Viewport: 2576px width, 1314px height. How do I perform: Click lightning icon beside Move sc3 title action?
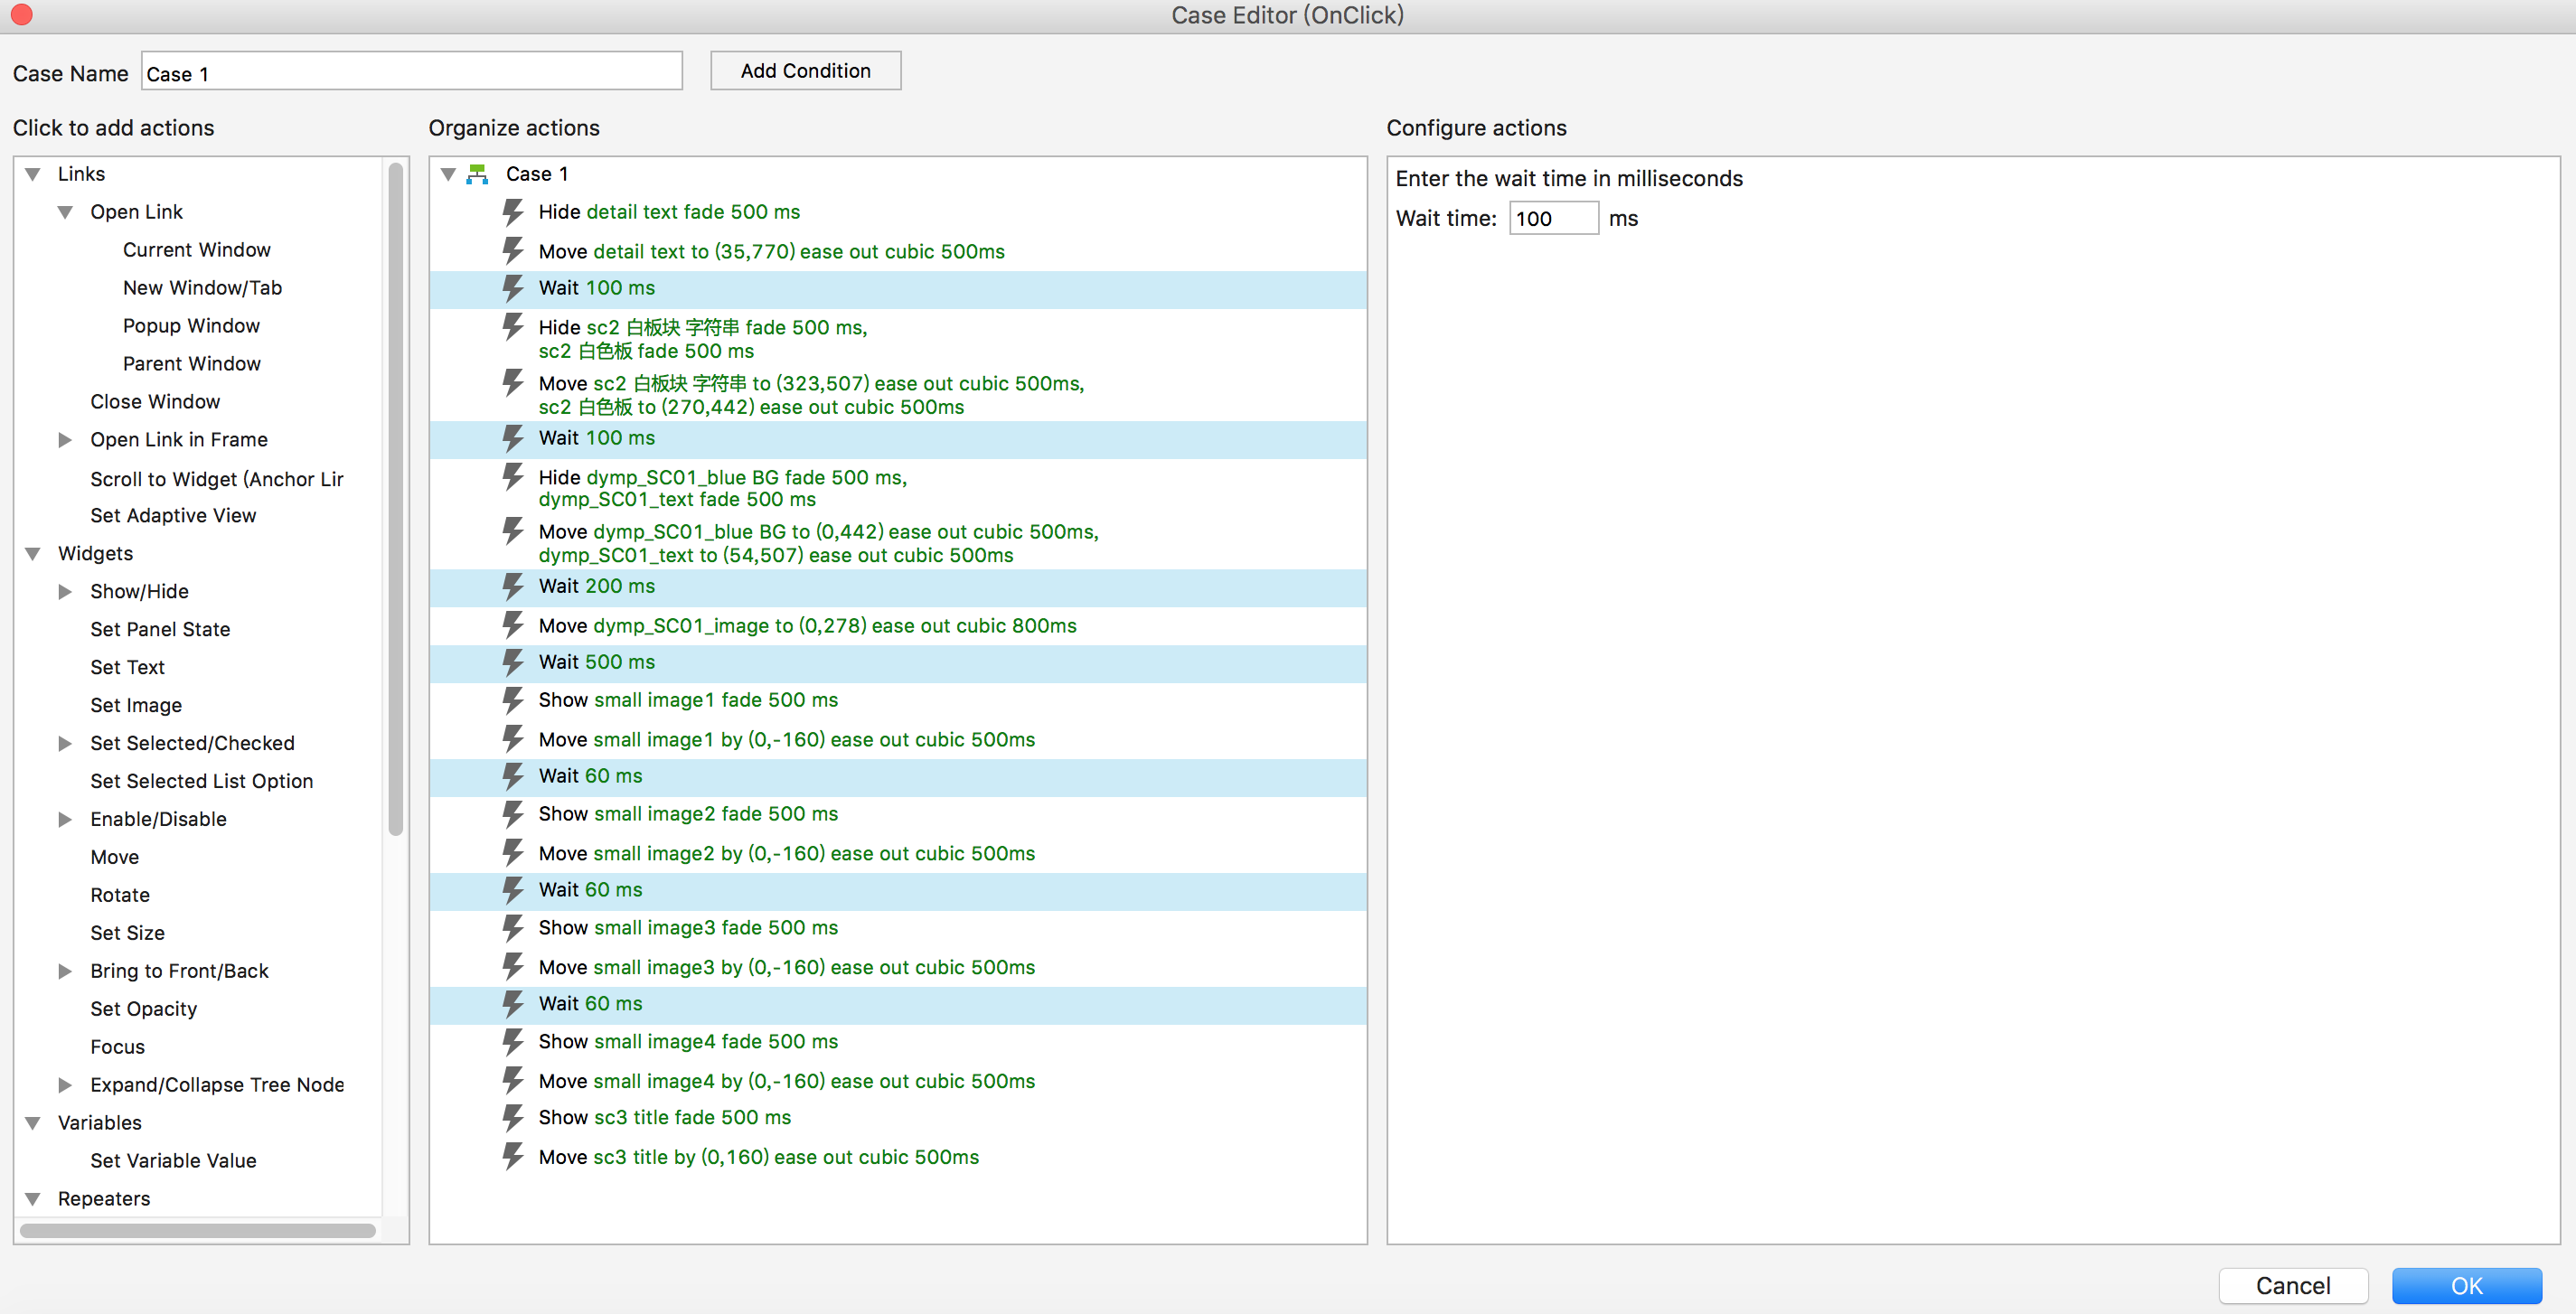pos(513,1157)
